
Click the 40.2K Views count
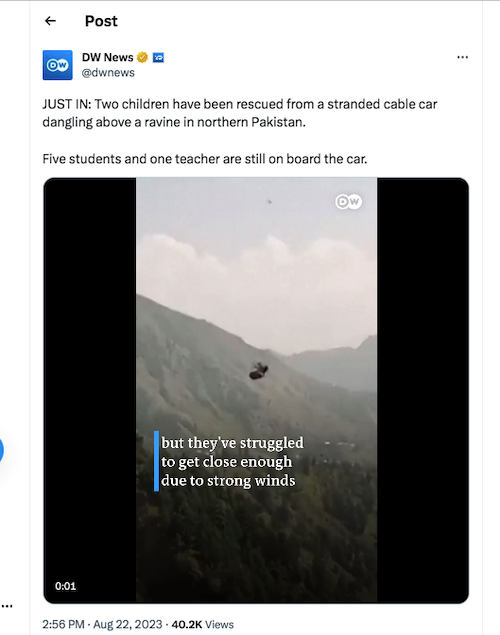(202, 624)
